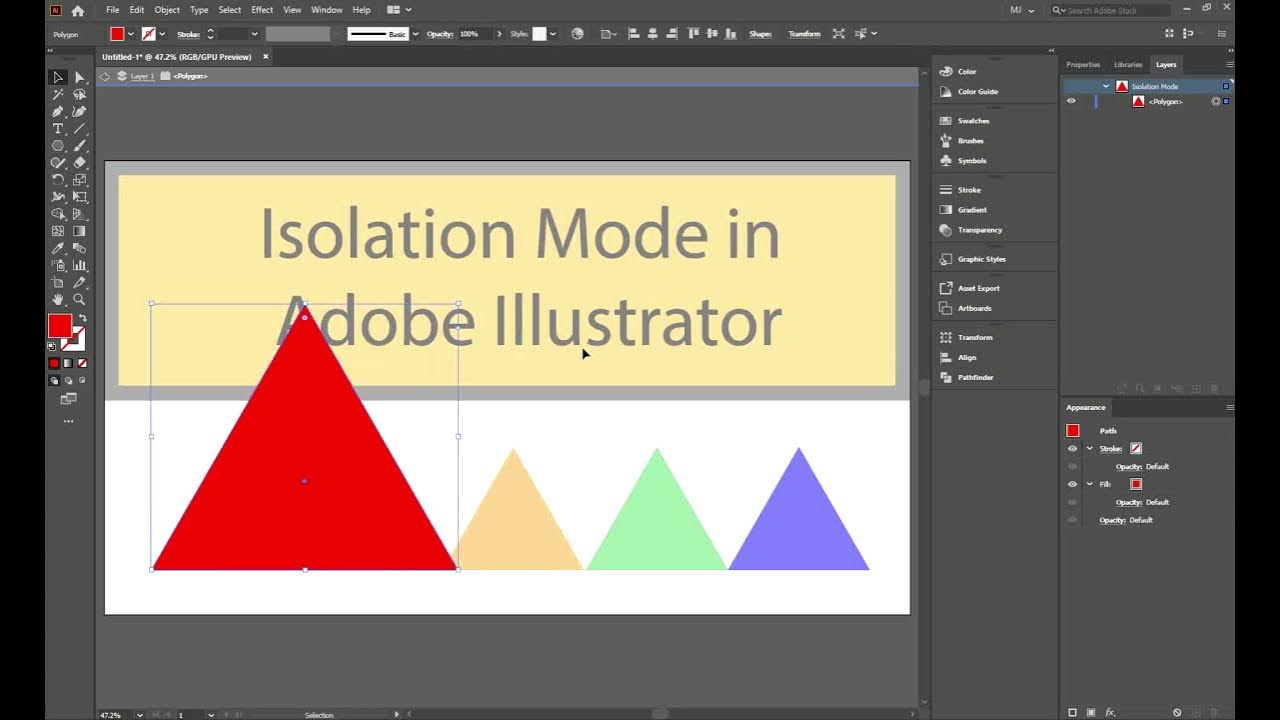Swap fill and stroke colors
Image resolution: width=1280 pixels, height=720 pixels.
click(x=83, y=318)
